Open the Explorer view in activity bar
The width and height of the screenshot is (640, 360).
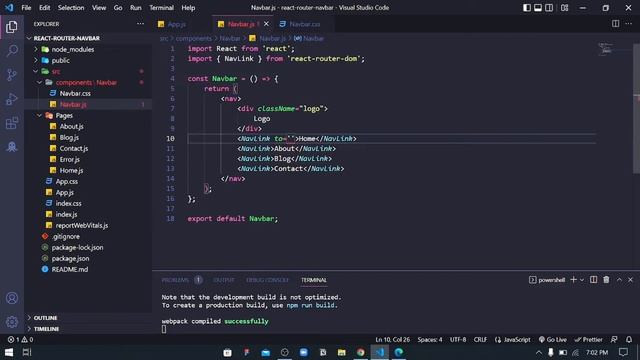12,27
